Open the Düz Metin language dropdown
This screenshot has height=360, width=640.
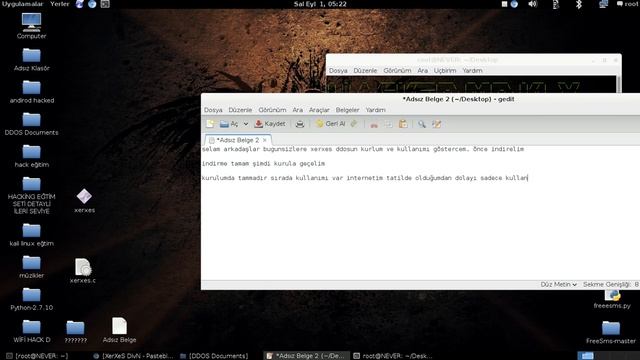coord(558,284)
